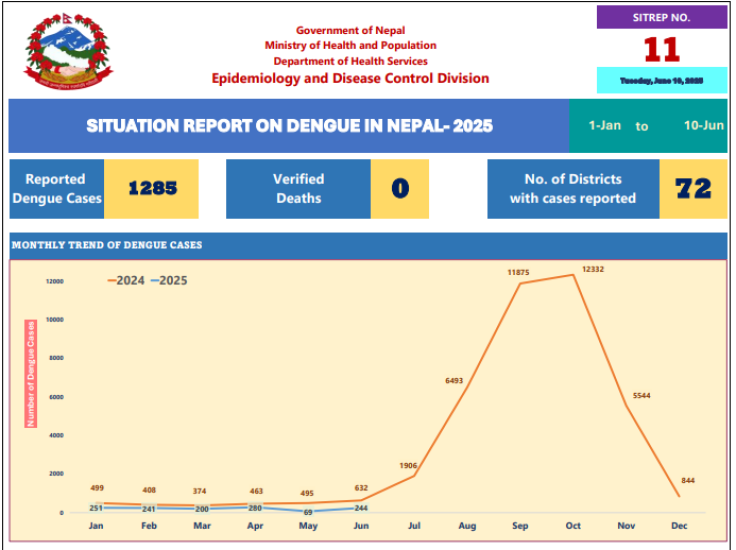Screen dimensions: 736x550
Task: Click the Sep x-axis month label
Action: click(x=520, y=526)
